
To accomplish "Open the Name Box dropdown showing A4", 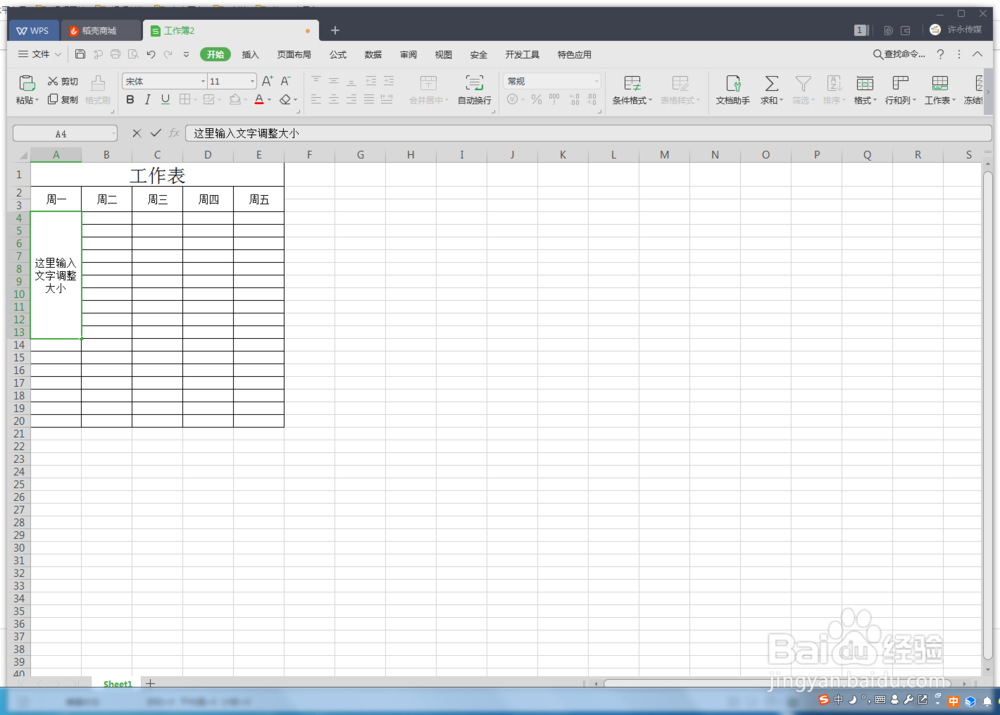I will (114, 133).
